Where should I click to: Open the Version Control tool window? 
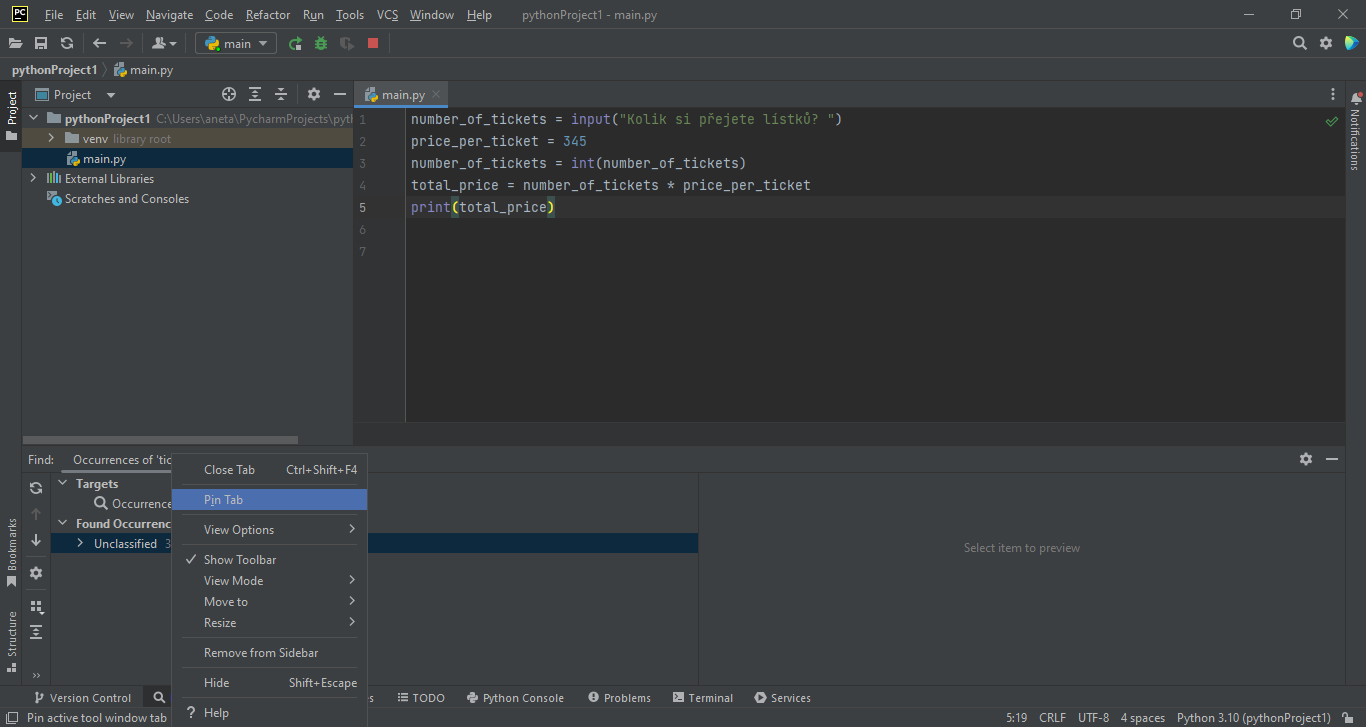tap(90, 697)
